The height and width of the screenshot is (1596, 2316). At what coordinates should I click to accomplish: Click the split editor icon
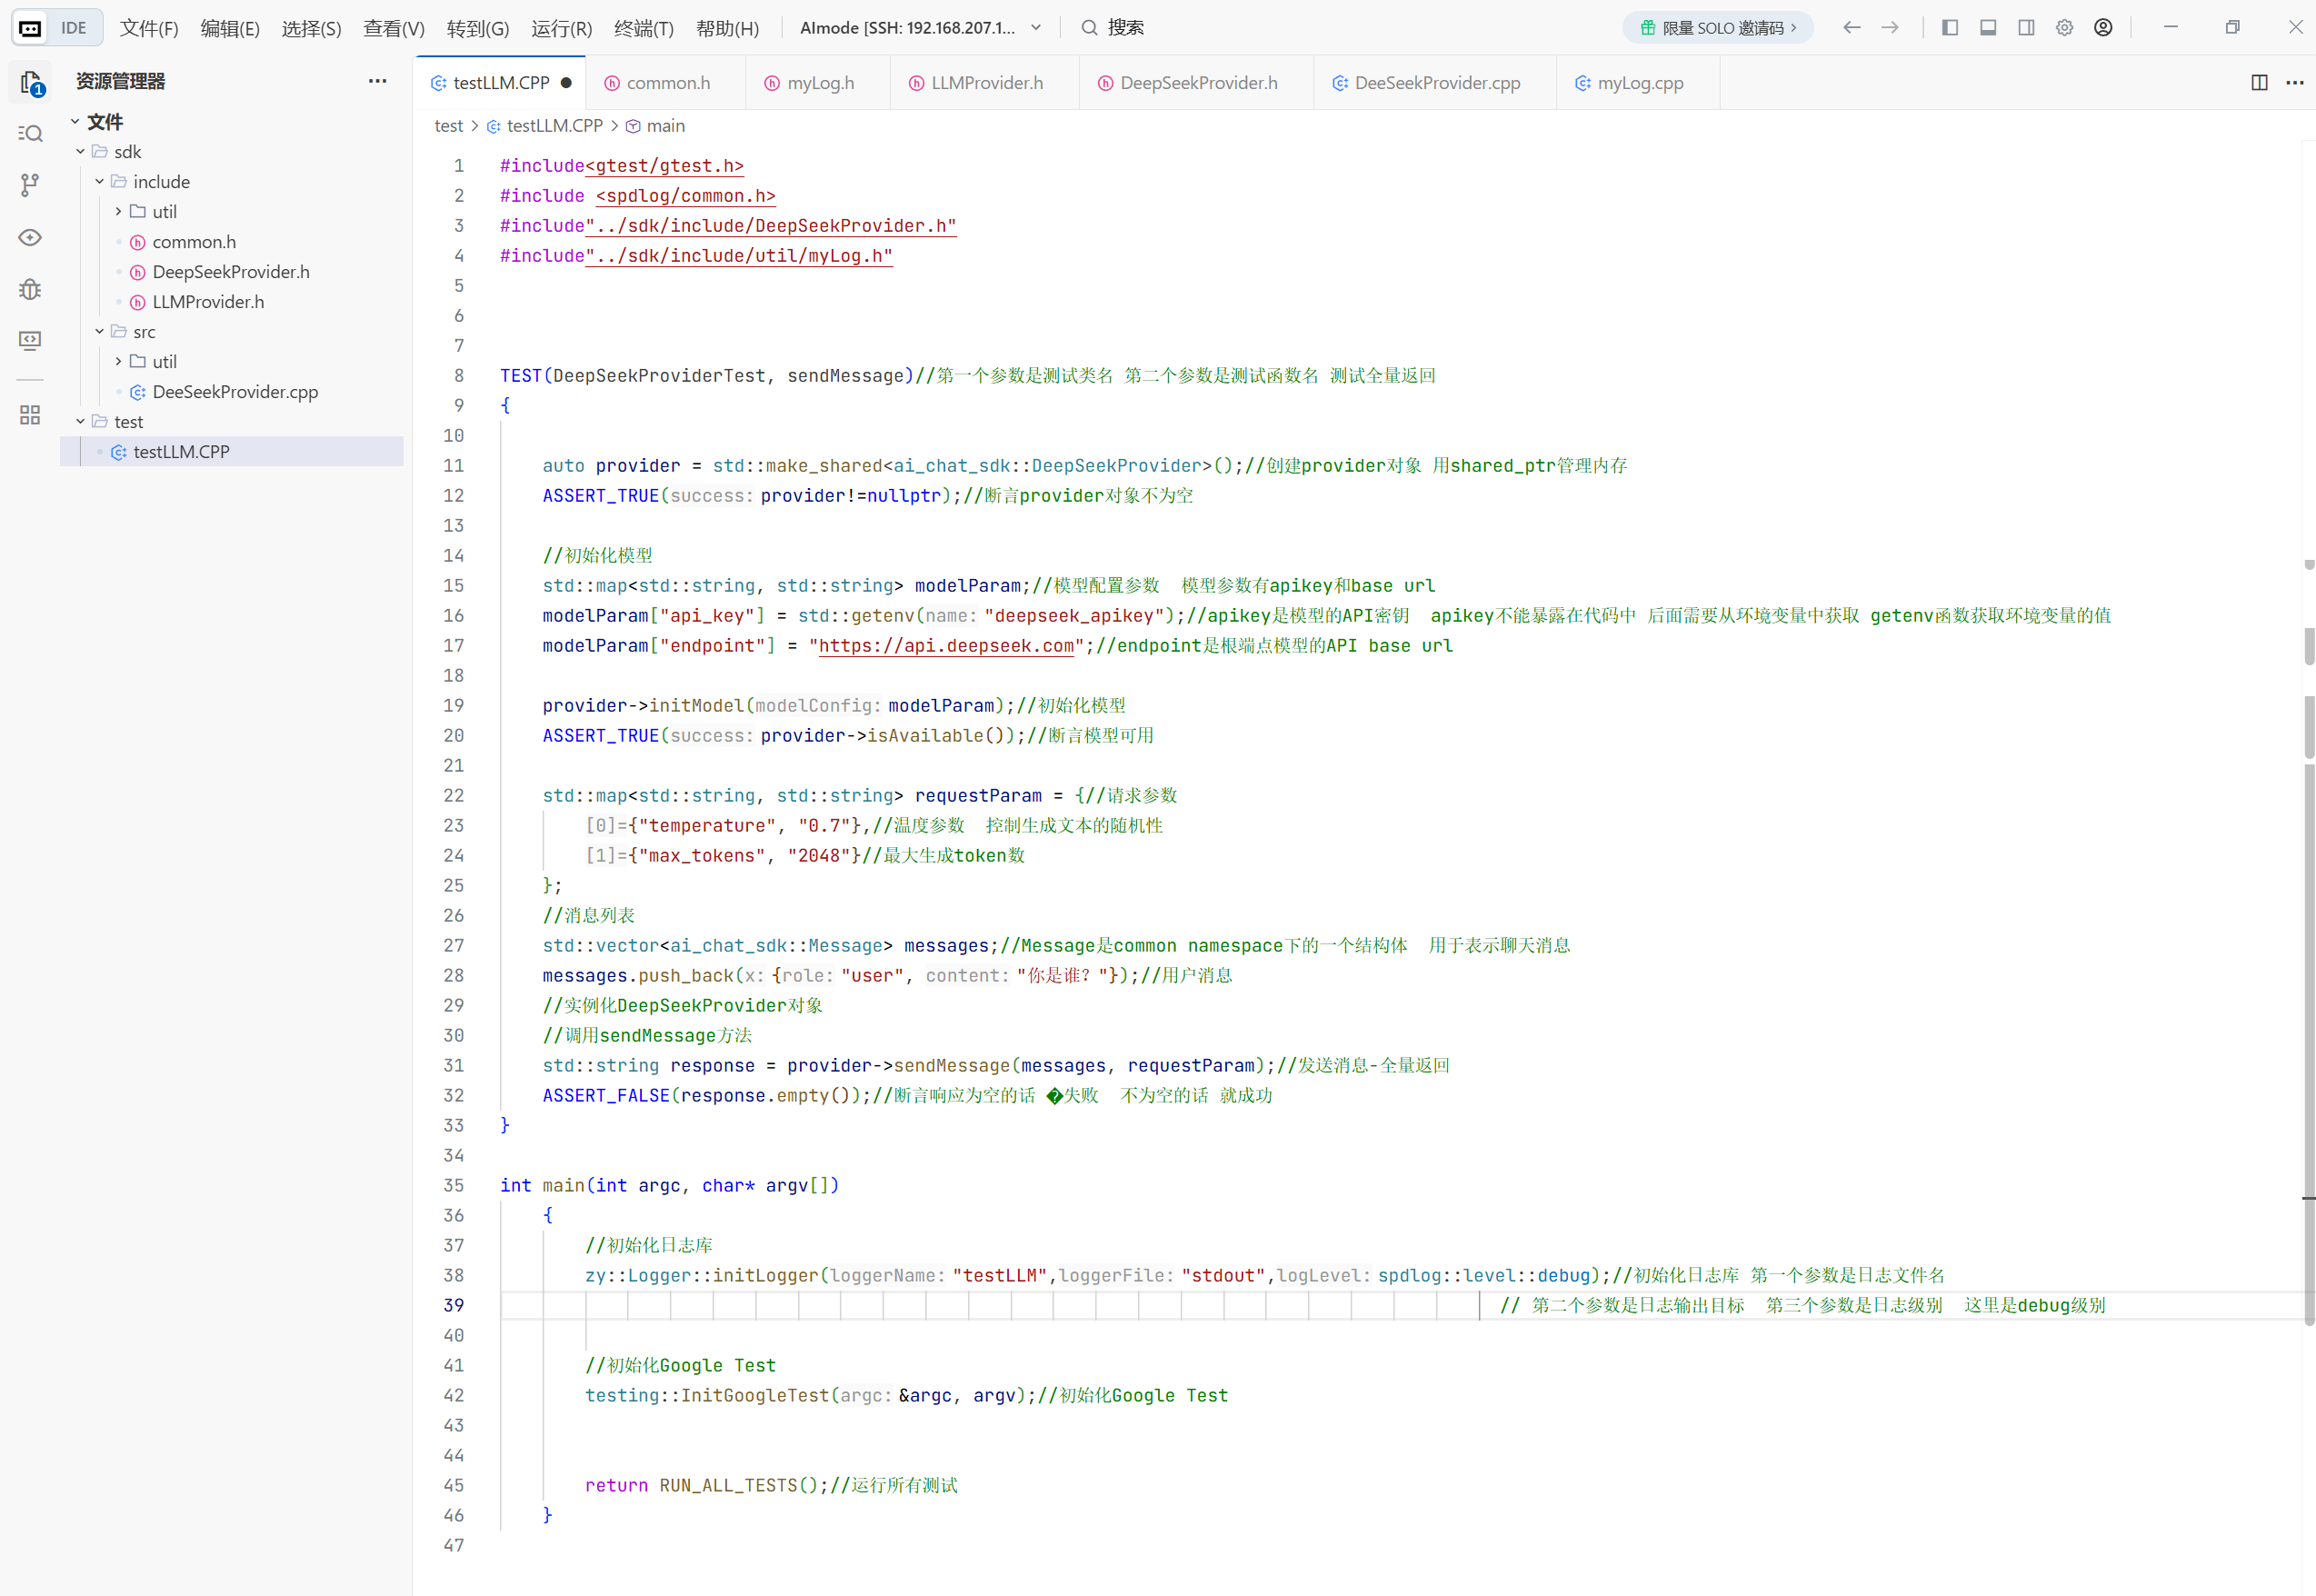(2259, 82)
